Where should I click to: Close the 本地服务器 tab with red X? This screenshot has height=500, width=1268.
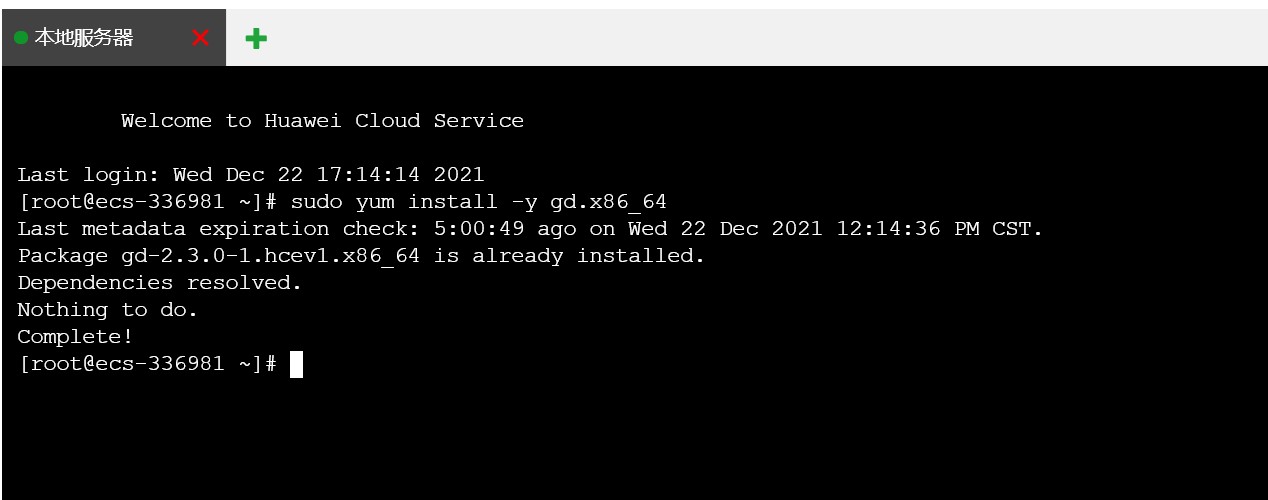pyautogui.click(x=200, y=38)
